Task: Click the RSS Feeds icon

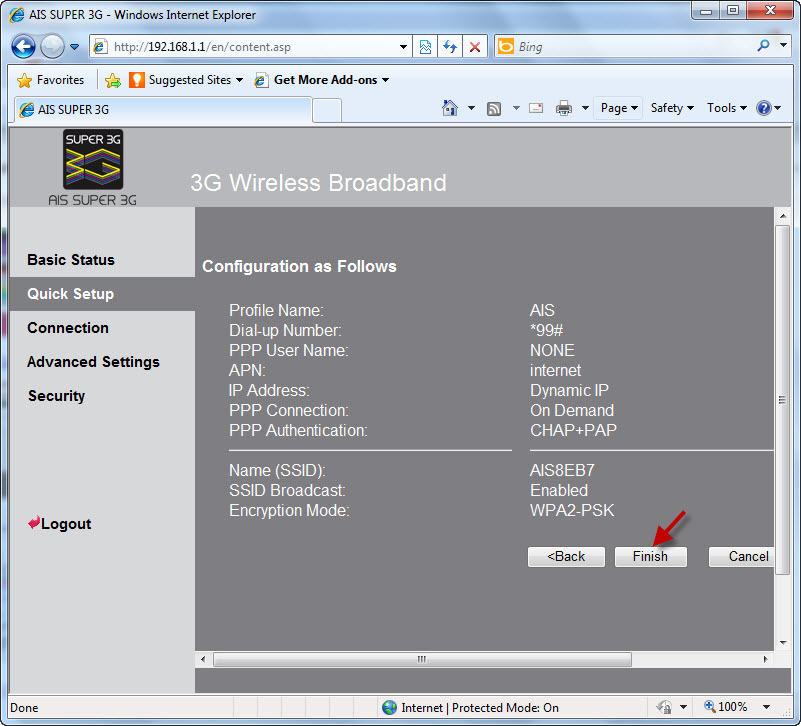Action: 494,109
